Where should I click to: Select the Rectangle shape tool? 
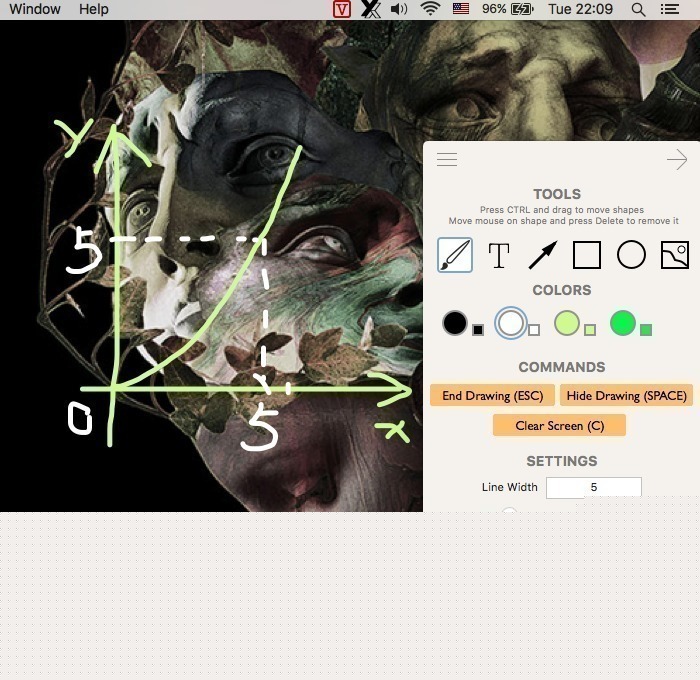[x=587, y=255]
